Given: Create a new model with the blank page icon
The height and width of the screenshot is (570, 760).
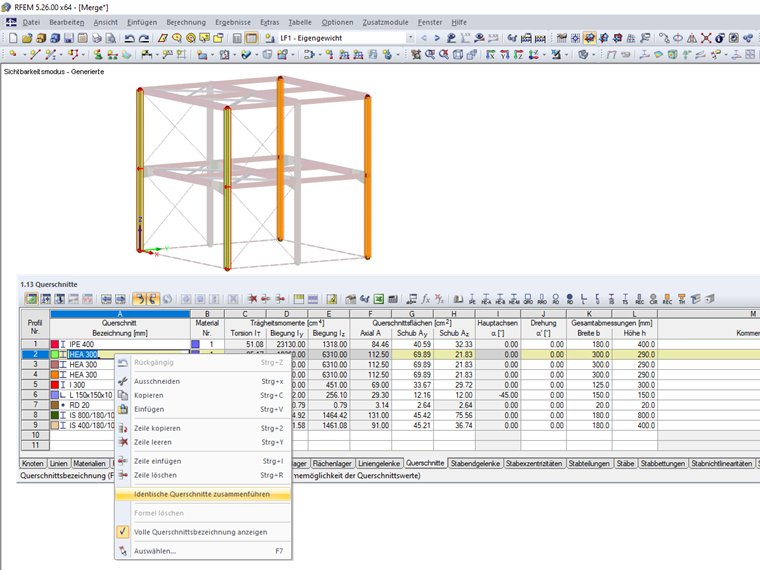Looking at the screenshot, I should point(13,38).
